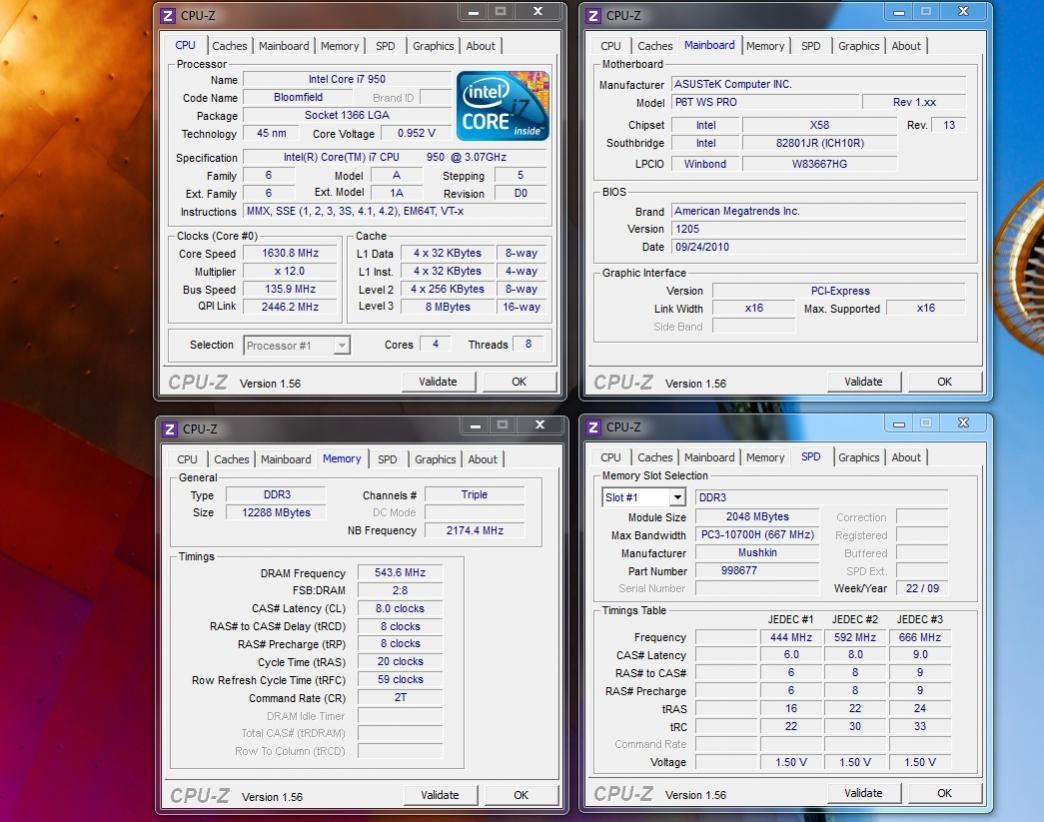Select Memory tab in top-left CPU window
This screenshot has width=1044, height=822.
pyautogui.click(x=340, y=46)
